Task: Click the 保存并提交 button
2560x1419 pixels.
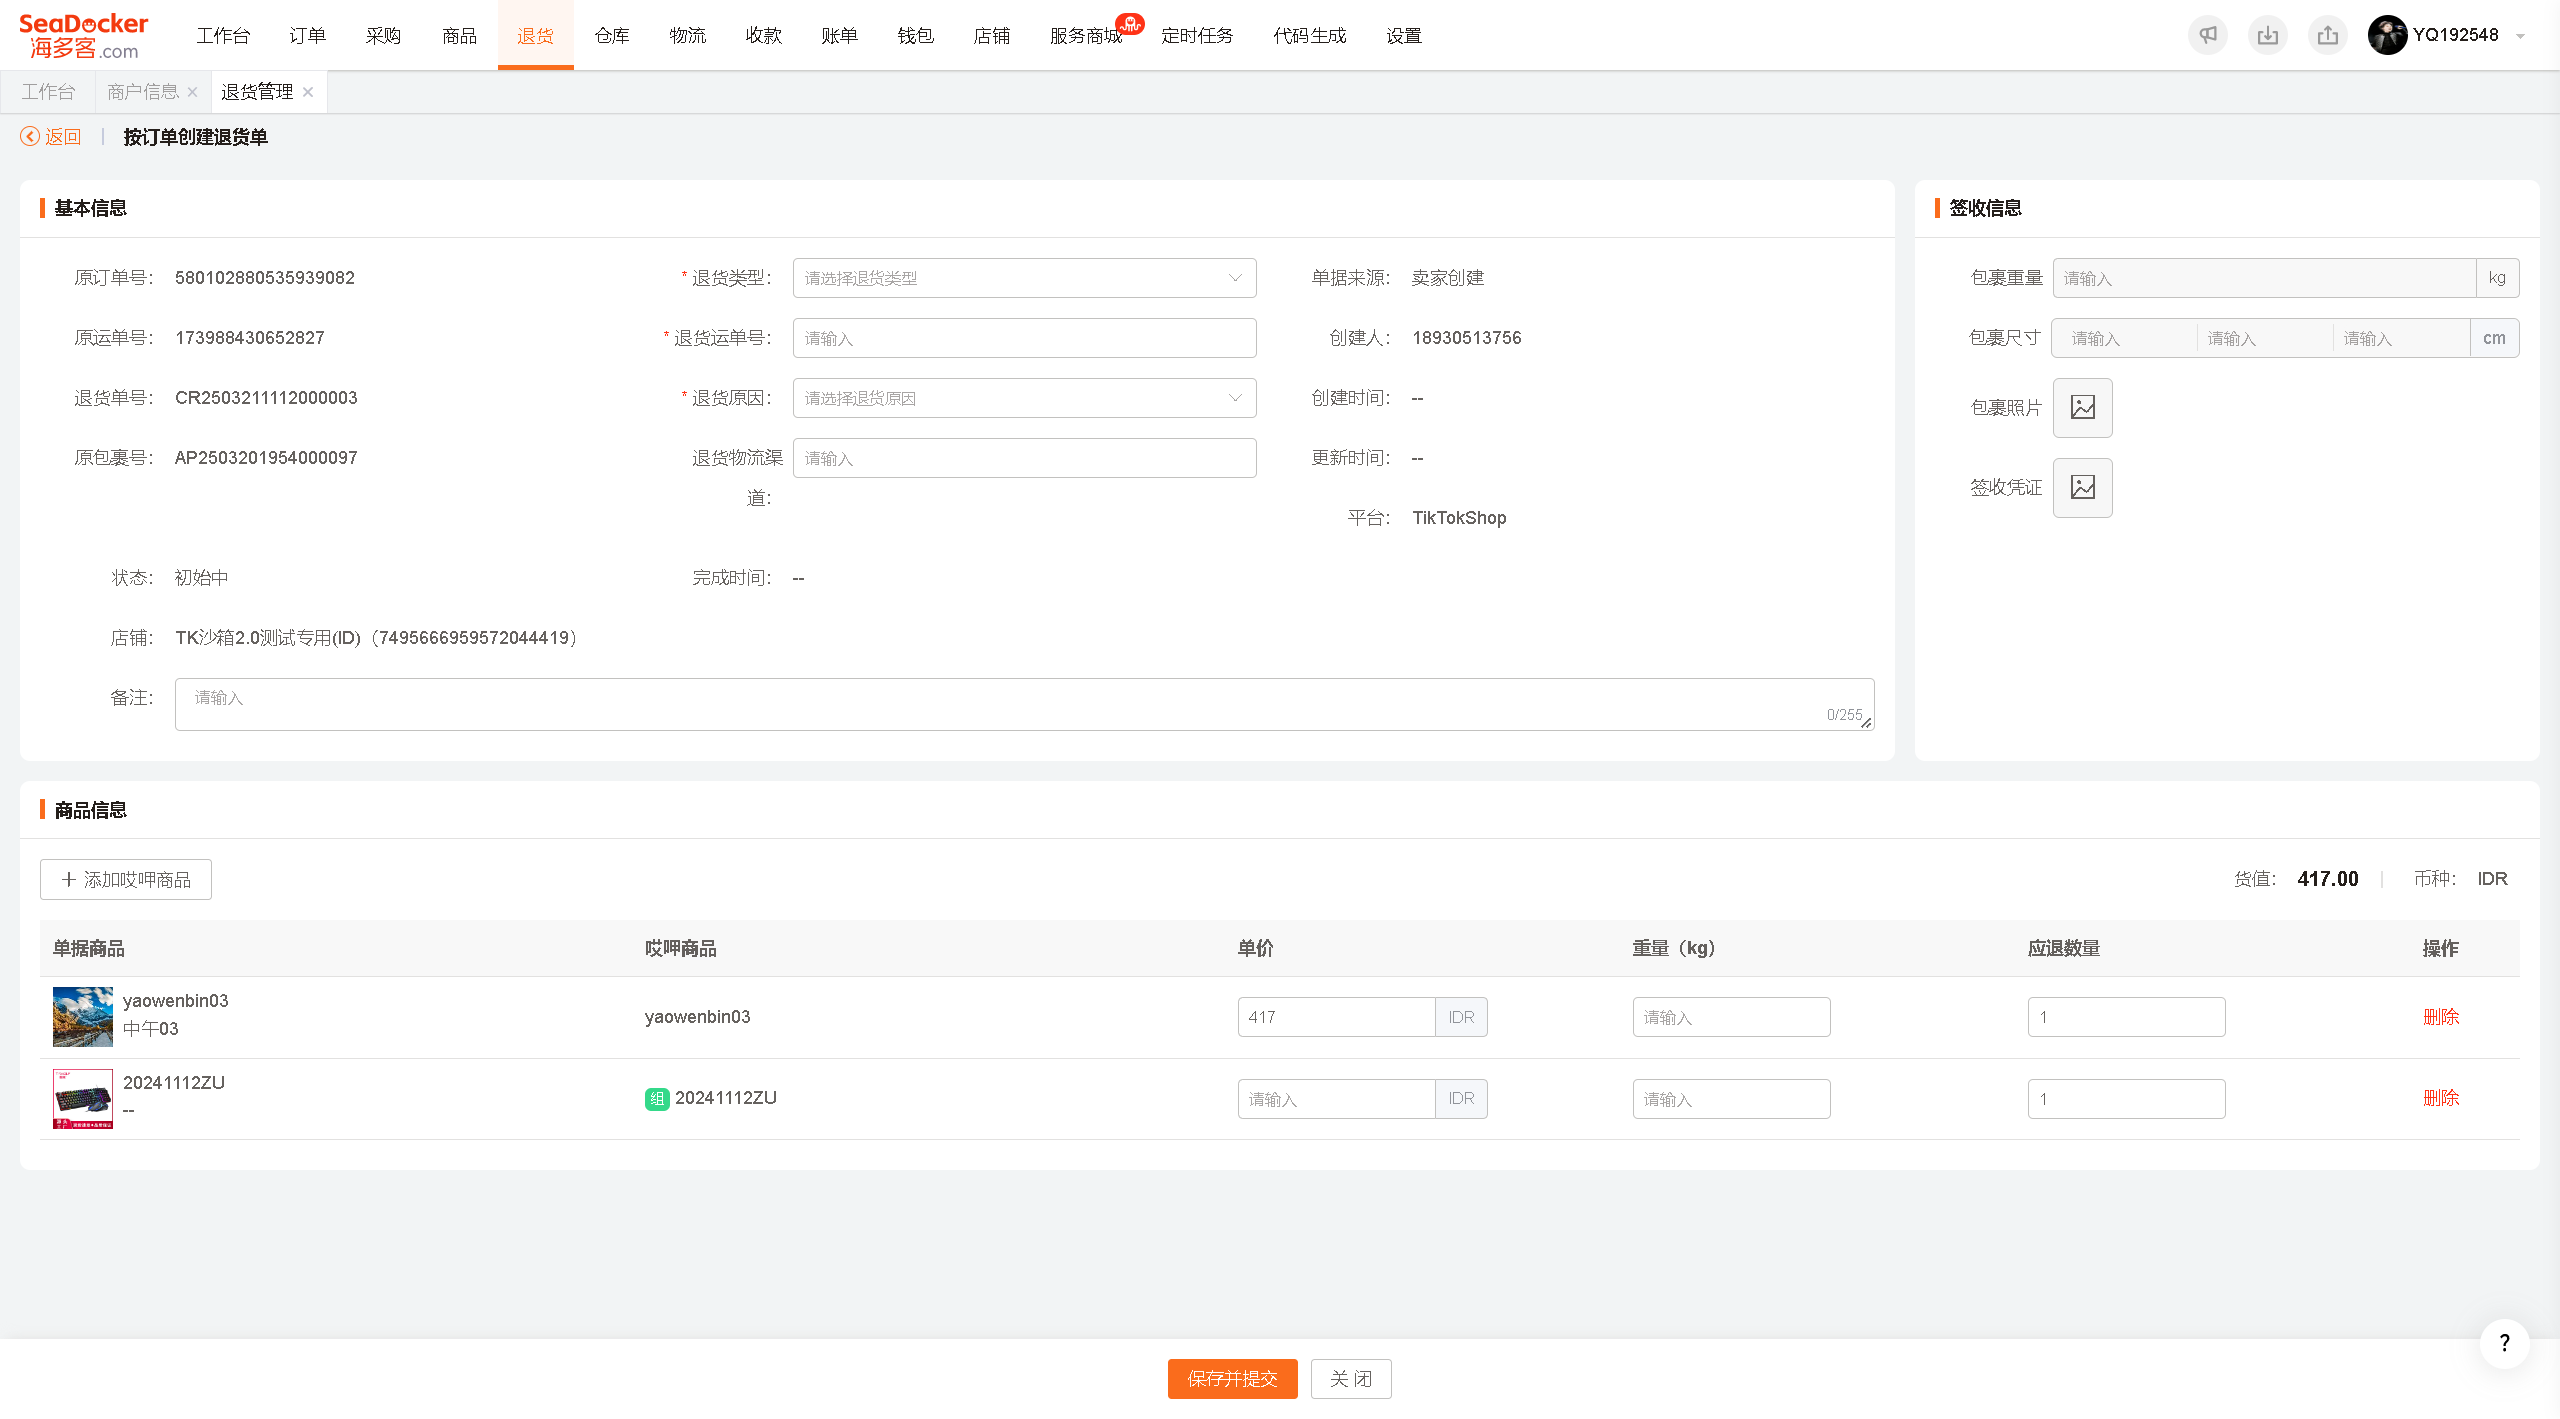Action: pos(1232,1378)
